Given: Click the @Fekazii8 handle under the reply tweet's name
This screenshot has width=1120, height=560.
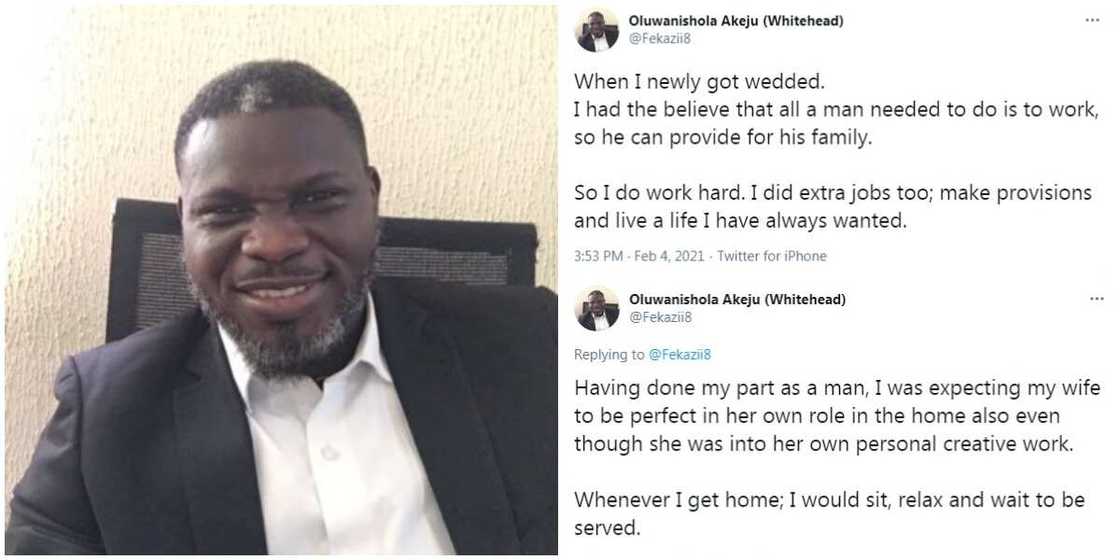Looking at the screenshot, I should coord(660,318).
